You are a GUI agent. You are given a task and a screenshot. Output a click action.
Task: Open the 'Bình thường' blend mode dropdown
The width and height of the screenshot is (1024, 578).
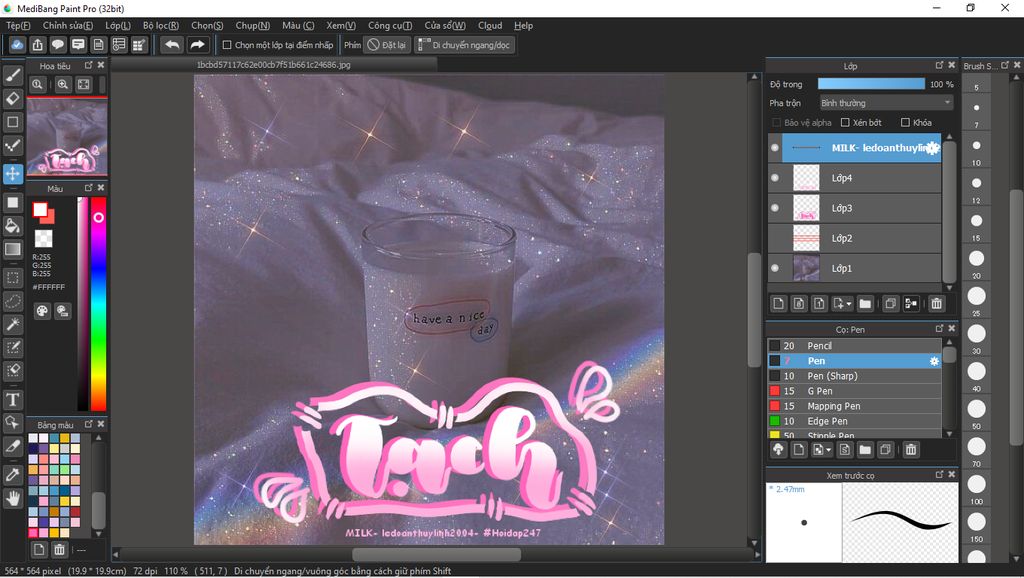(x=886, y=103)
